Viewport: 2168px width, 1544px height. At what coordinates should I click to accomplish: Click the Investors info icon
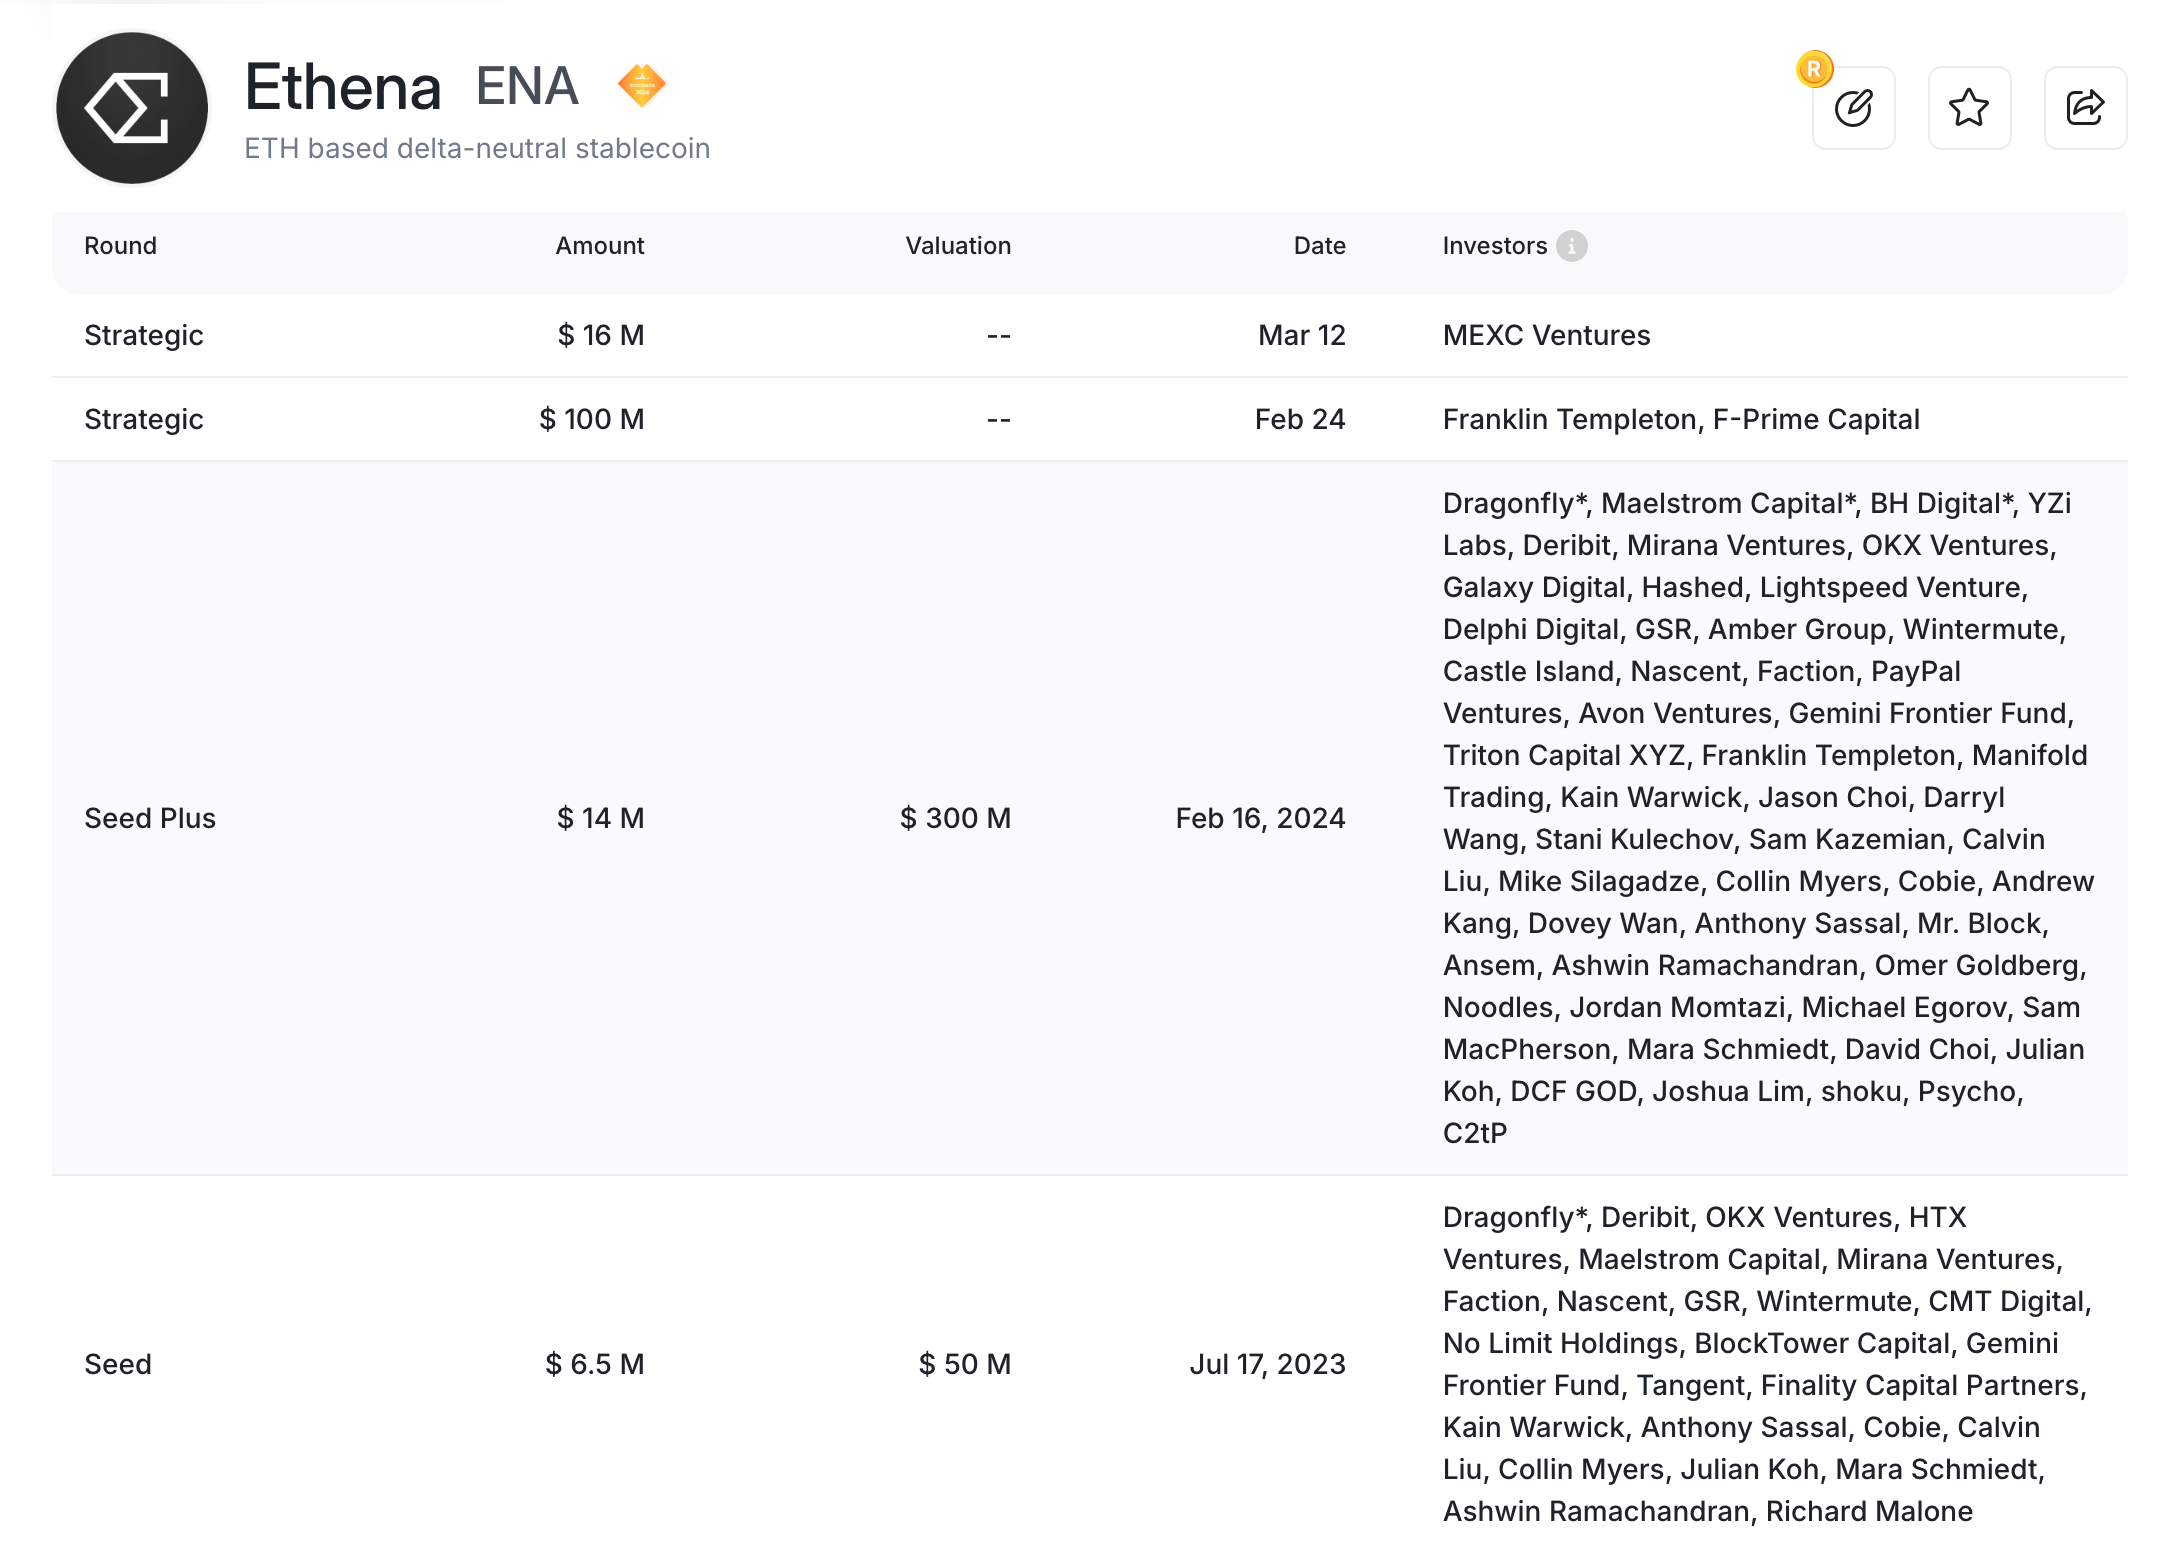coord(1571,246)
